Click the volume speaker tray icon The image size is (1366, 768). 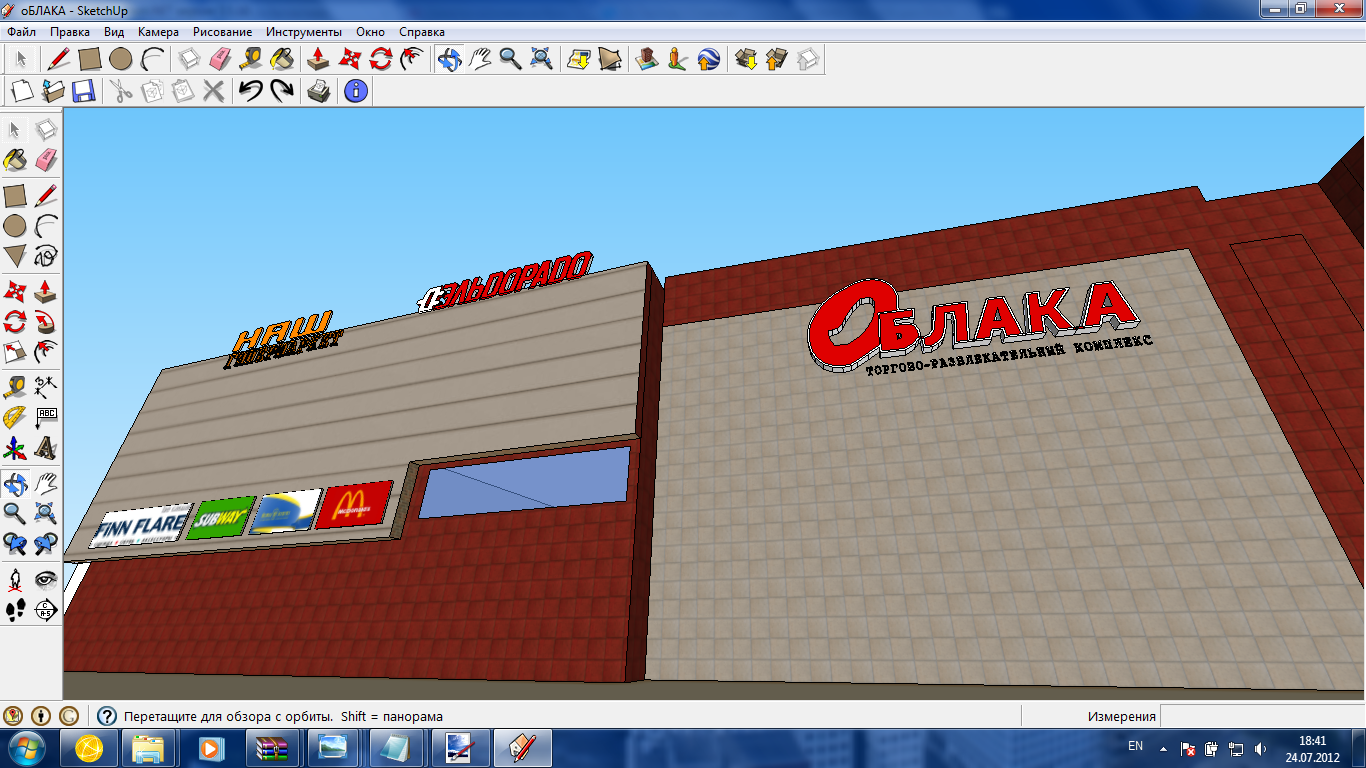coord(1260,748)
